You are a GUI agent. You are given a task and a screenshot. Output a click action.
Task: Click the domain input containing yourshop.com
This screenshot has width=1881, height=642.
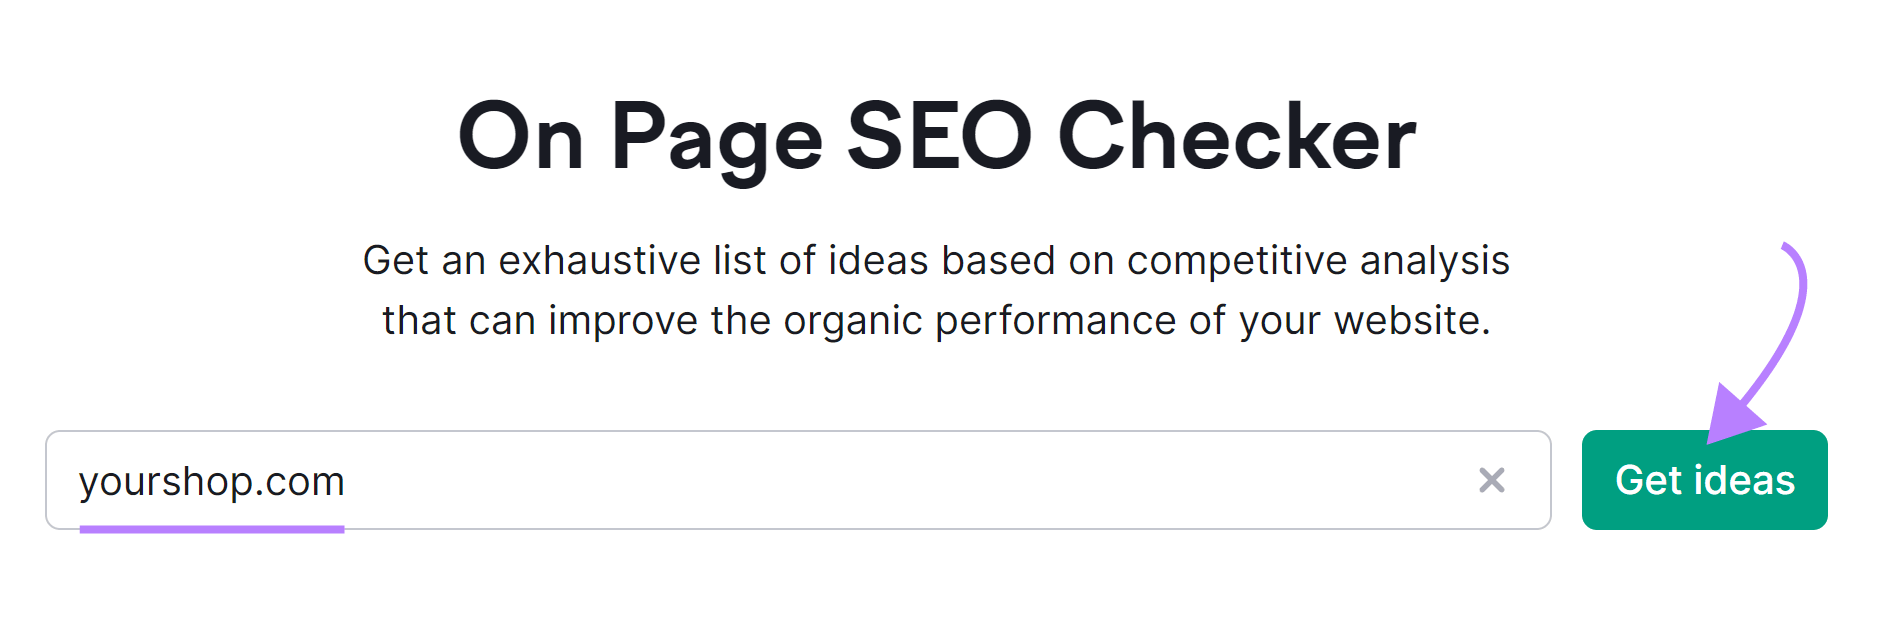(700, 481)
